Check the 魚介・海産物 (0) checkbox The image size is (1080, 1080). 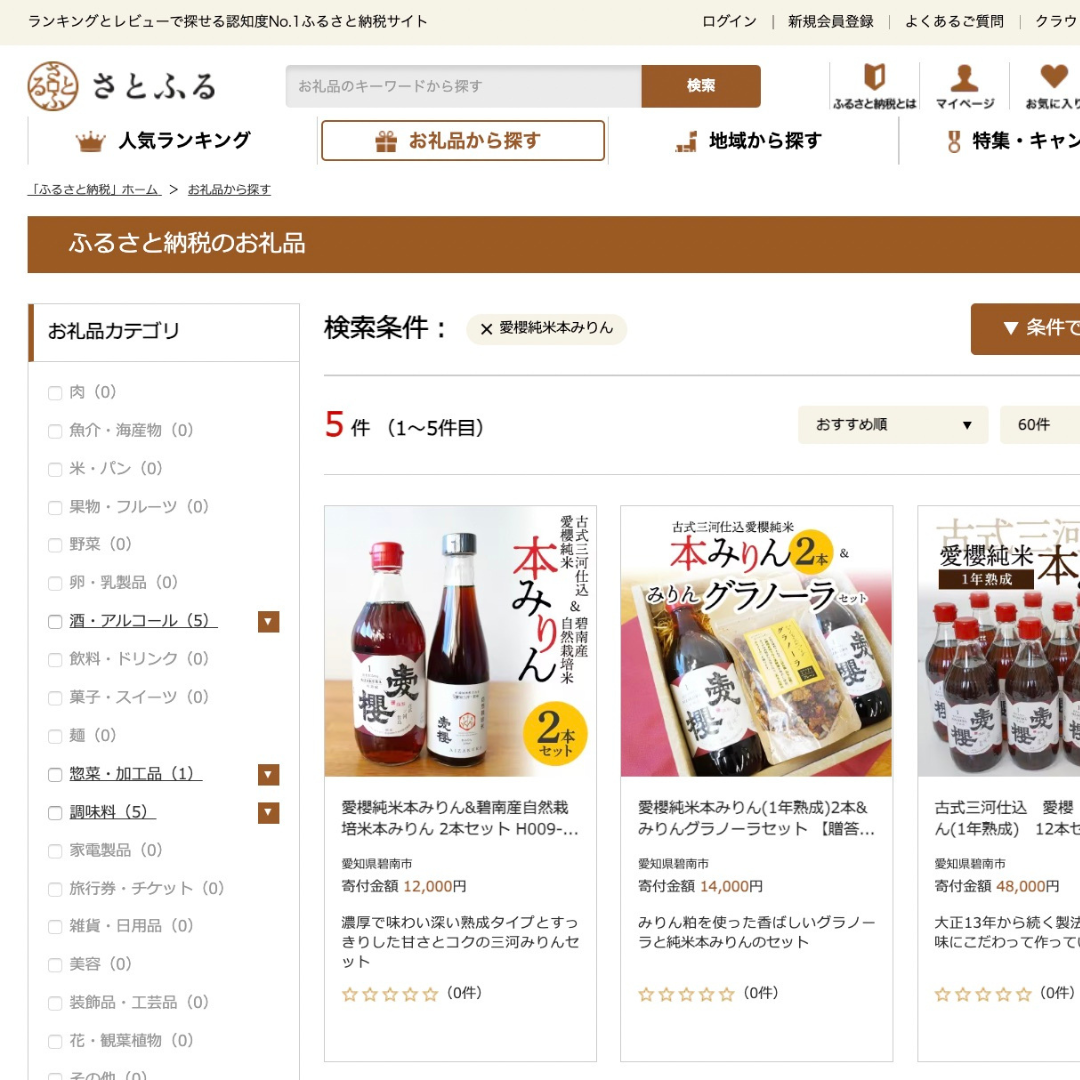click(x=55, y=432)
